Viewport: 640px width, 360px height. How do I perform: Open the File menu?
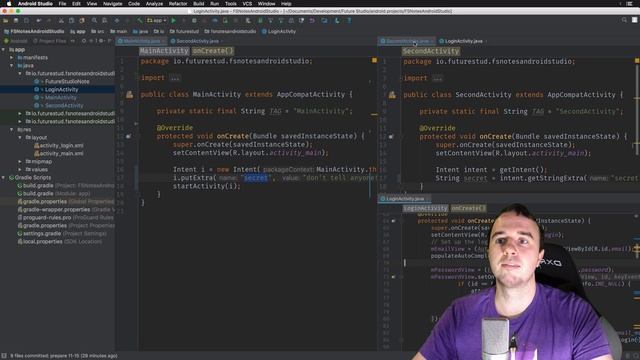pyautogui.click(x=62, y=4)
